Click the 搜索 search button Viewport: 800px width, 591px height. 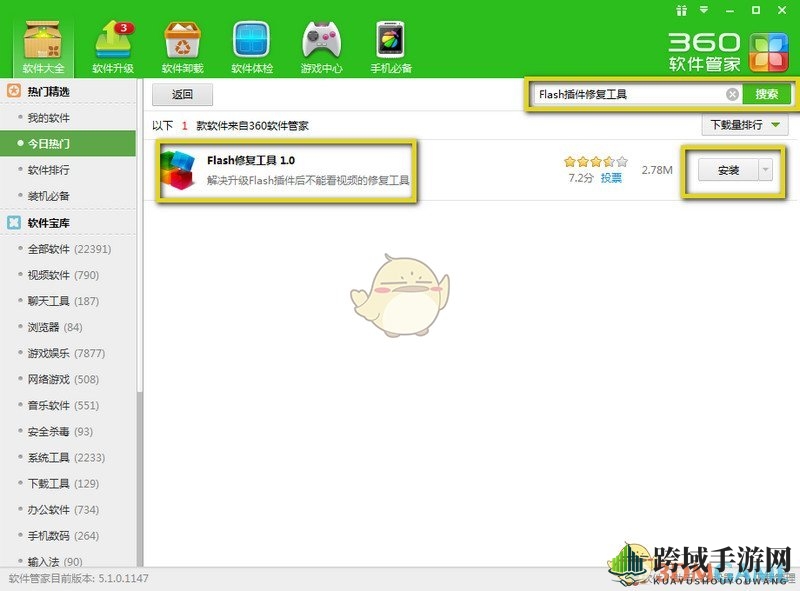(x=766, y=94)
